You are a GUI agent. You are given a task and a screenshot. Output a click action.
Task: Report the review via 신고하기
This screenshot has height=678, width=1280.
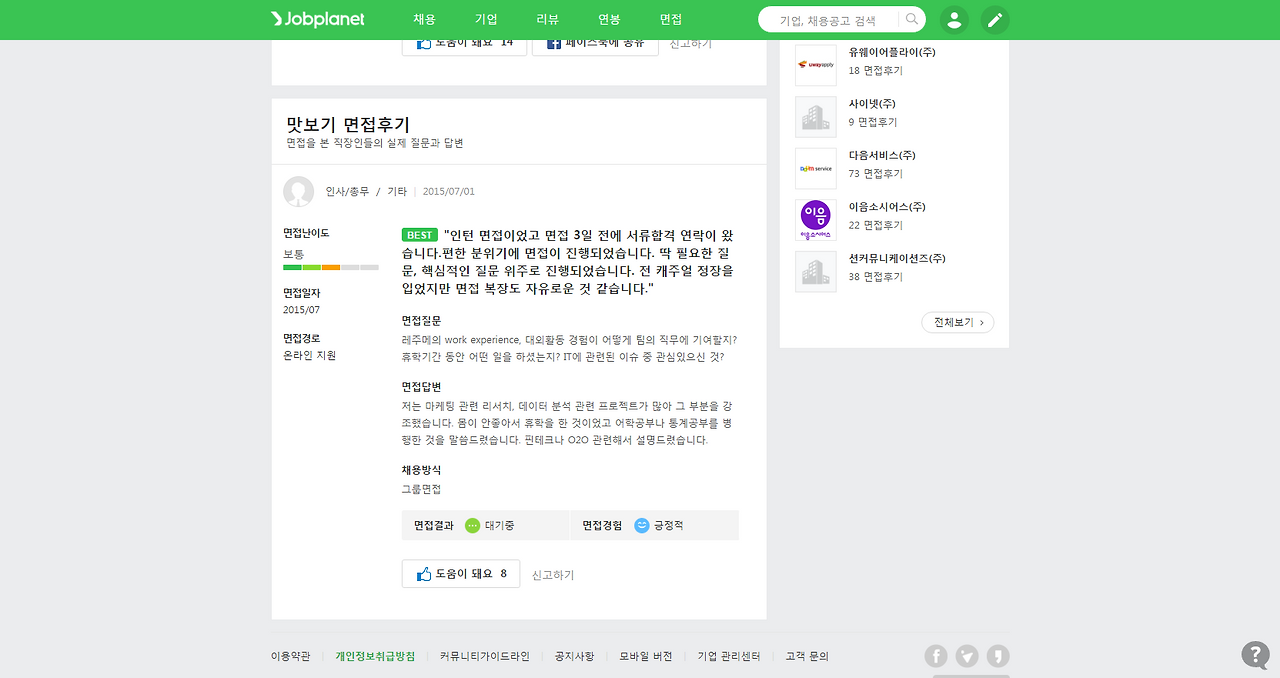pyautogui.click(x=551, y=573)
